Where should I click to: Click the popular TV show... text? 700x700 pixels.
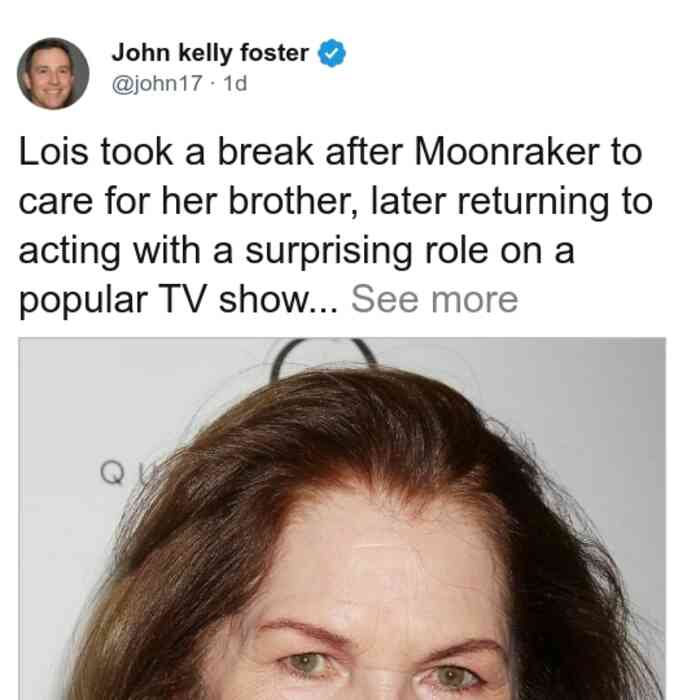[x=179, y=300]
